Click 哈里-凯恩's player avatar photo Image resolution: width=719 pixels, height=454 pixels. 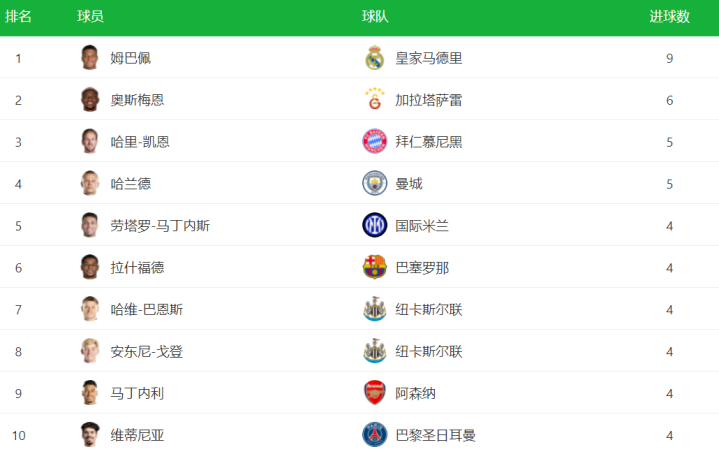(x=90, y=142)
